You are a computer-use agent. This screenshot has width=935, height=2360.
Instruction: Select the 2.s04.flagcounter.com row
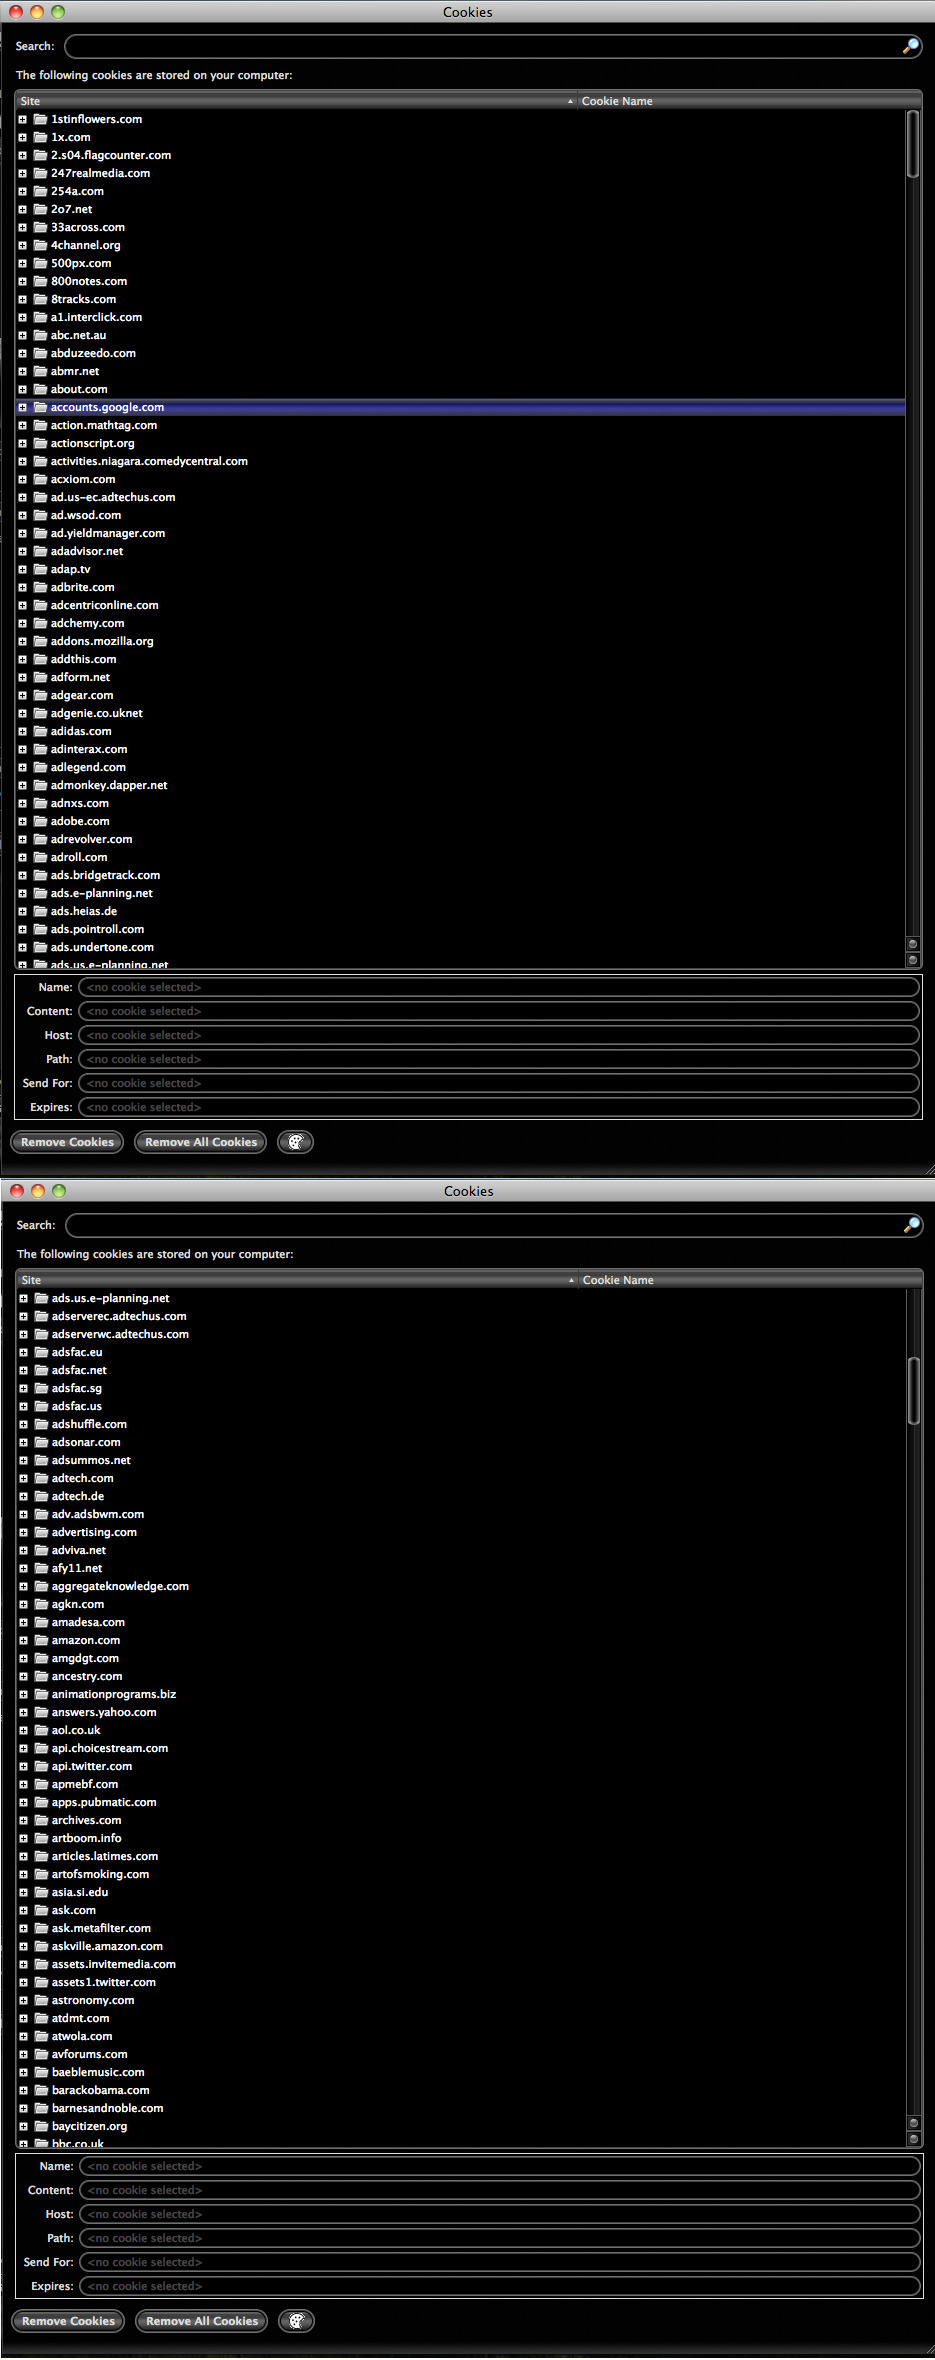pos(460,155)
